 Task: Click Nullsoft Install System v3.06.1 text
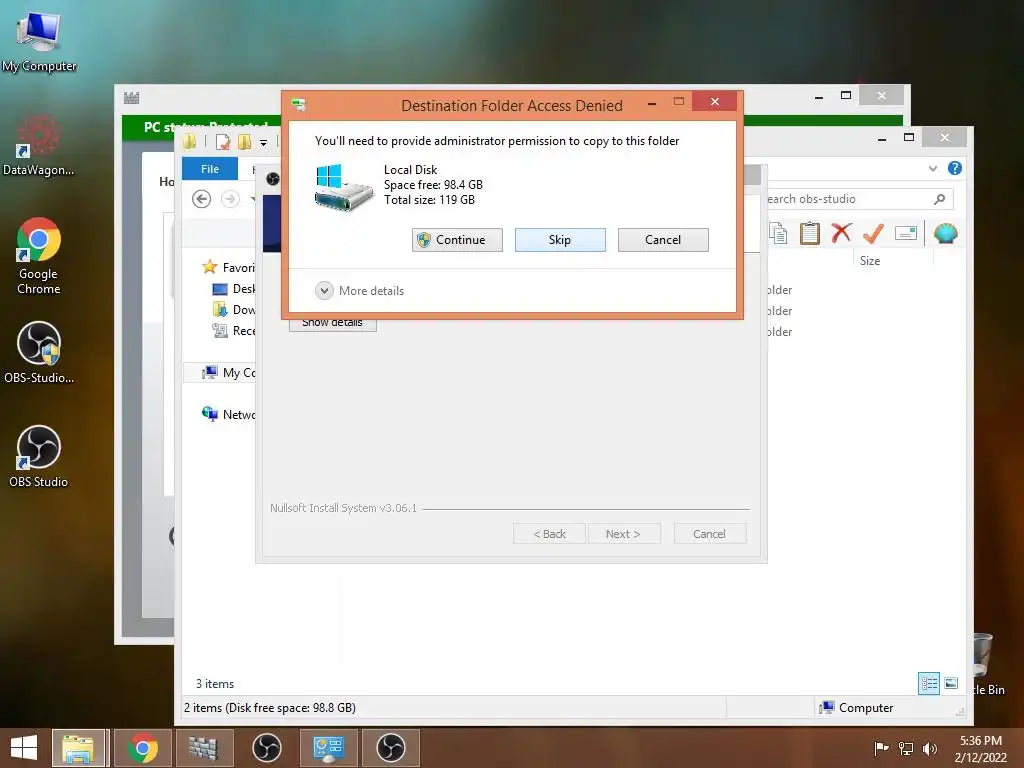[344, 507]
